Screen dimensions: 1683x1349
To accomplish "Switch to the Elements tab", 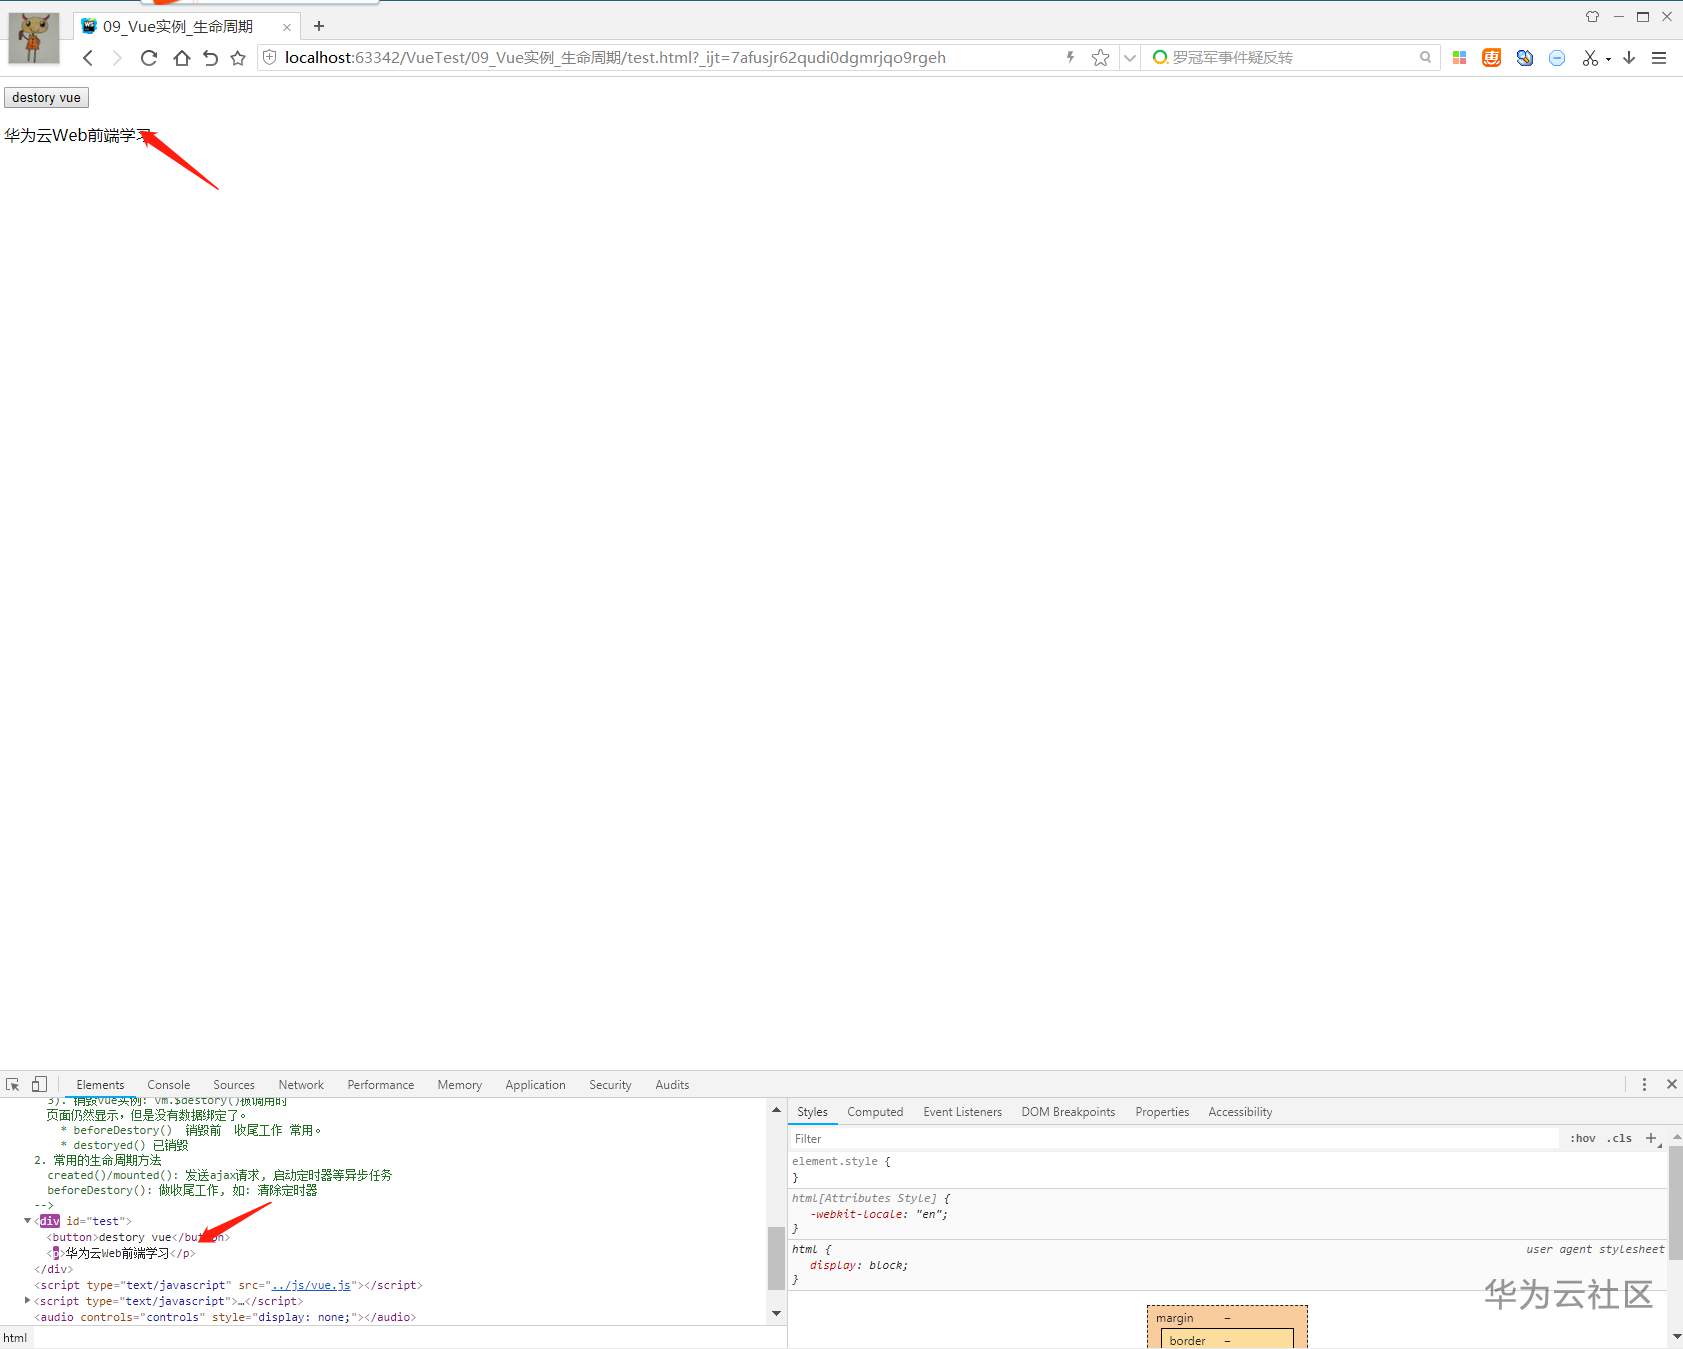I will click(100, 1085).
